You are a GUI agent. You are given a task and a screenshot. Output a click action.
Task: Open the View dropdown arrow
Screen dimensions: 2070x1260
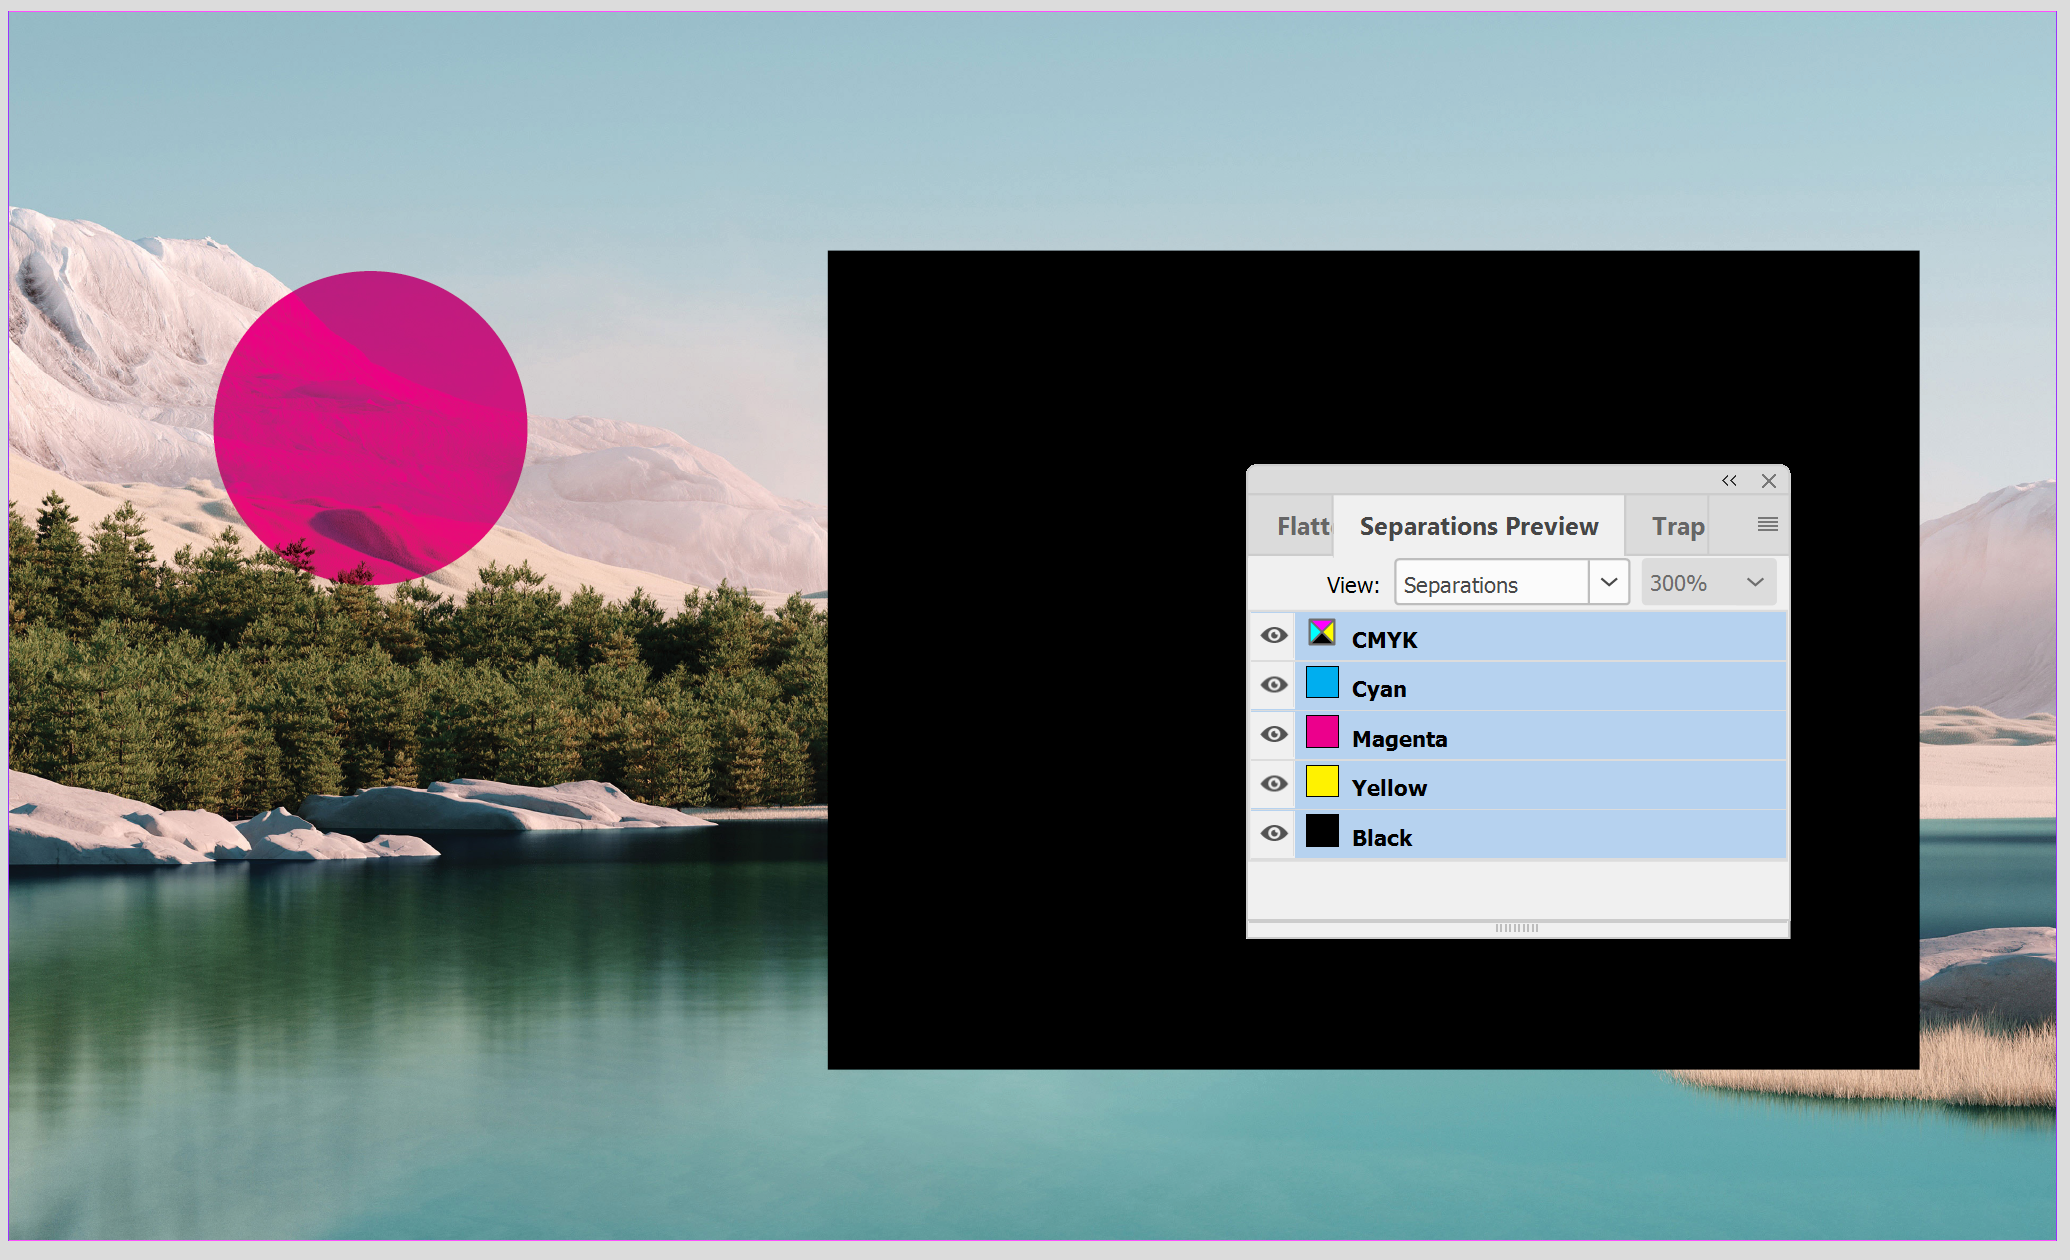click(x=1609, y=583)
